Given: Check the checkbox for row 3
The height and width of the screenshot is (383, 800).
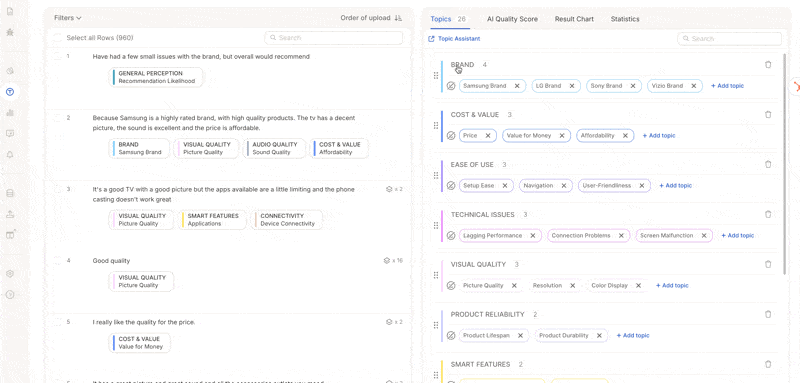Looking at the screenshot, I should pos(58,189).
